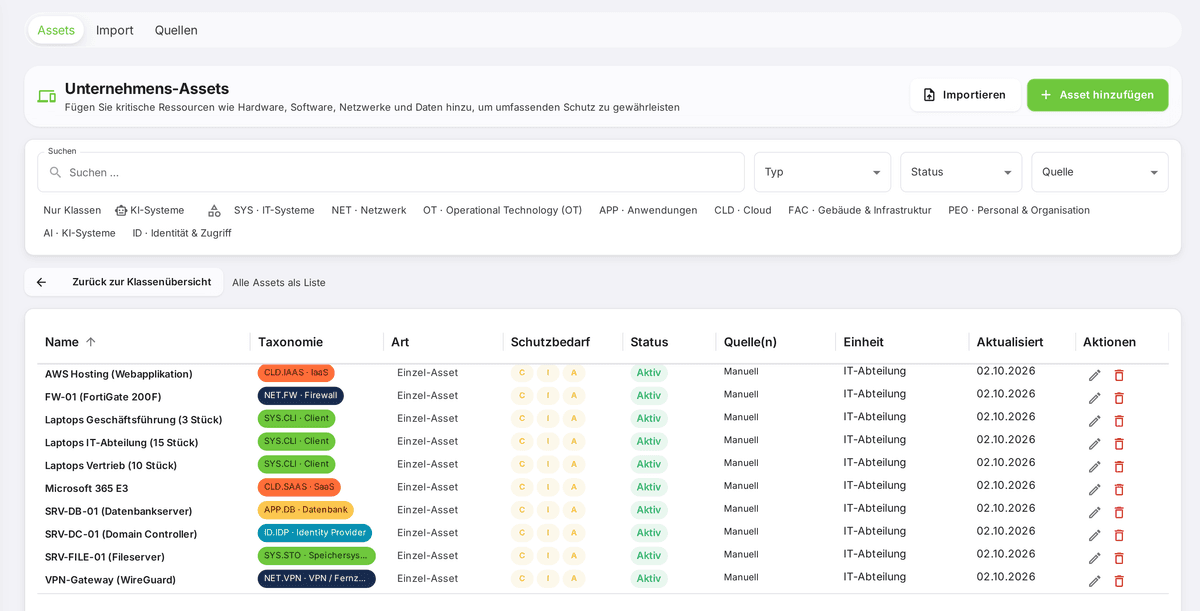Edit Laptops Geschäftsführung (3 Stück) row
The height and width of the screenshot is (611, 1200).
point(1094,421)
